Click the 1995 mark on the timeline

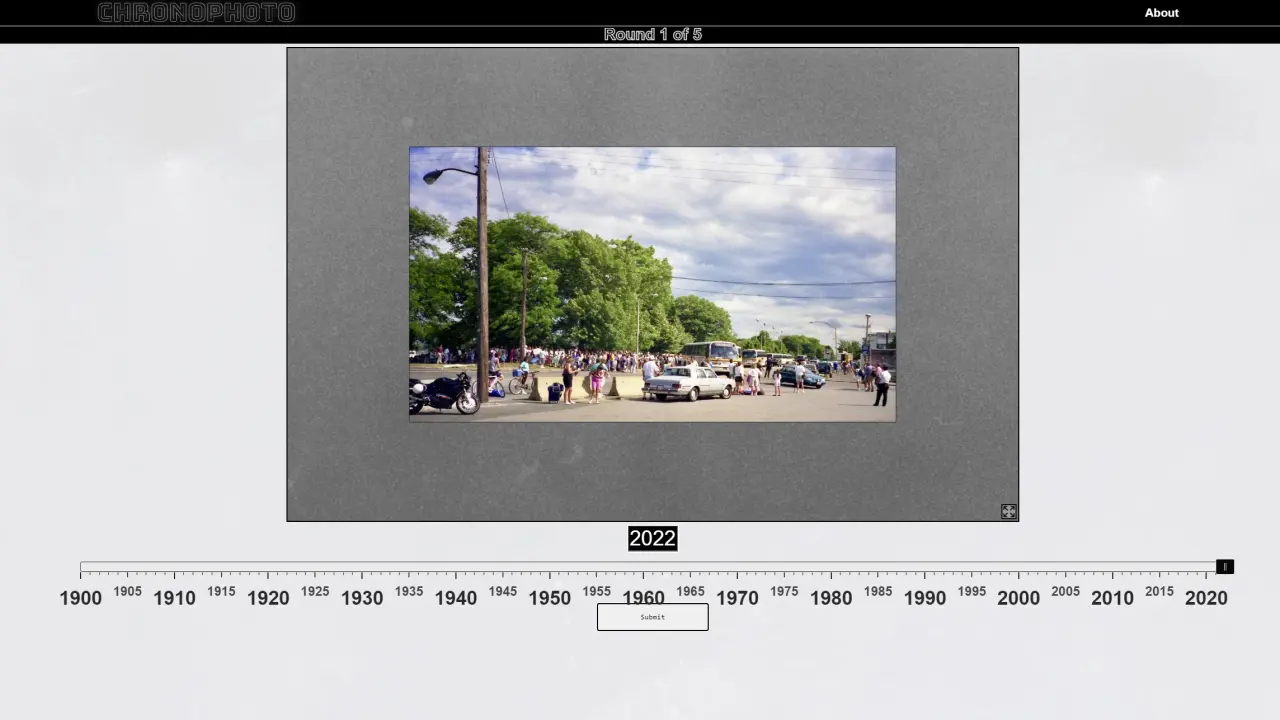coord(972,591)
